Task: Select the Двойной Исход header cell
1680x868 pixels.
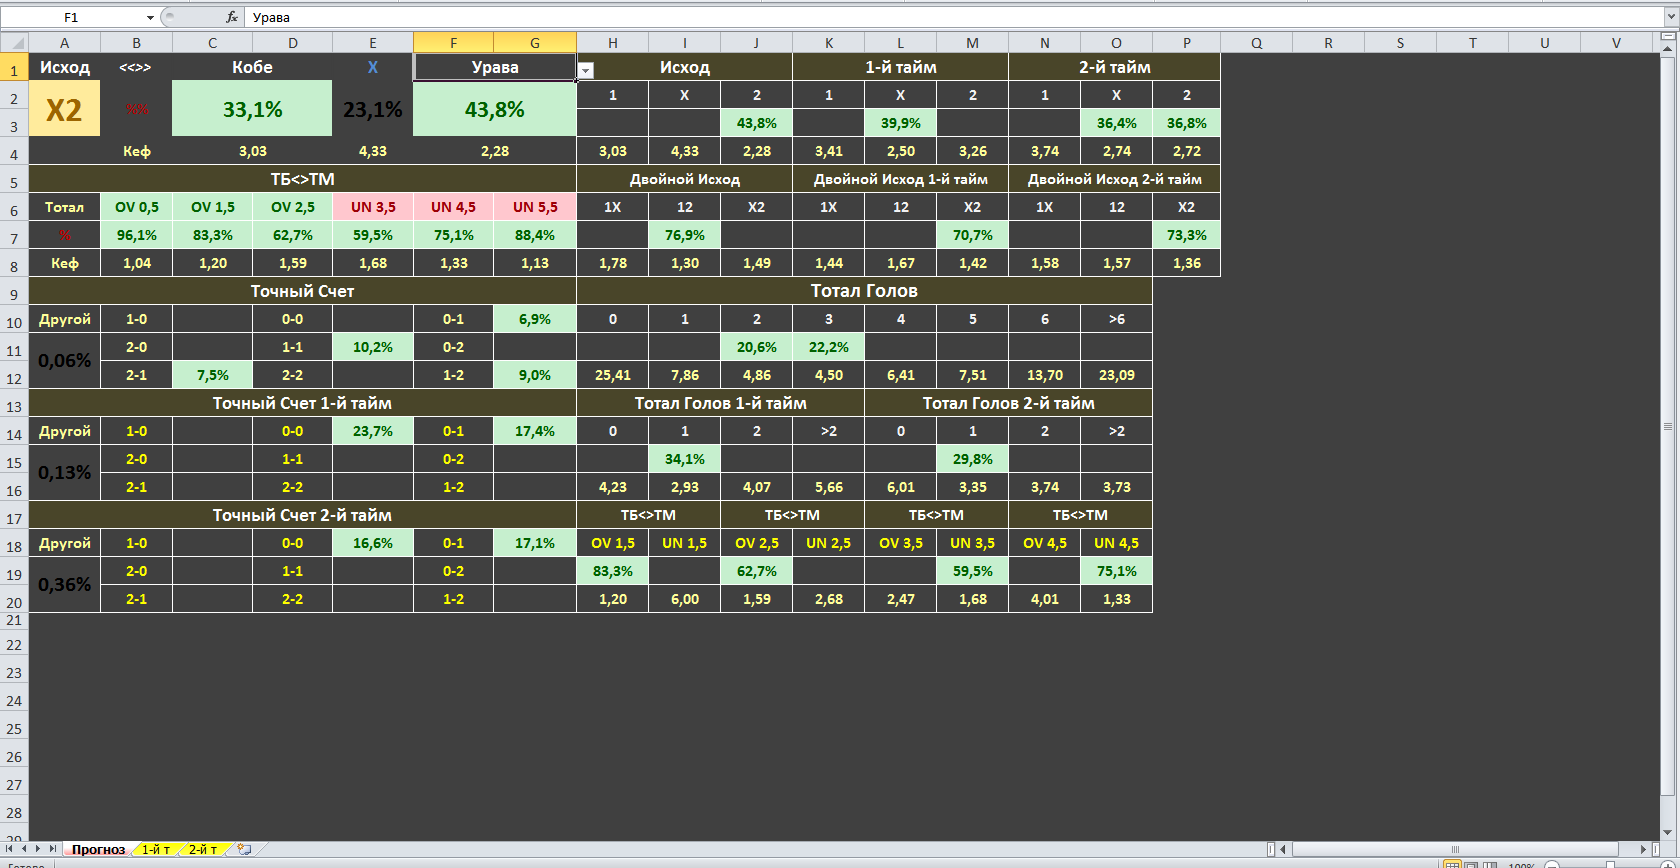Action: click(685, 179)
